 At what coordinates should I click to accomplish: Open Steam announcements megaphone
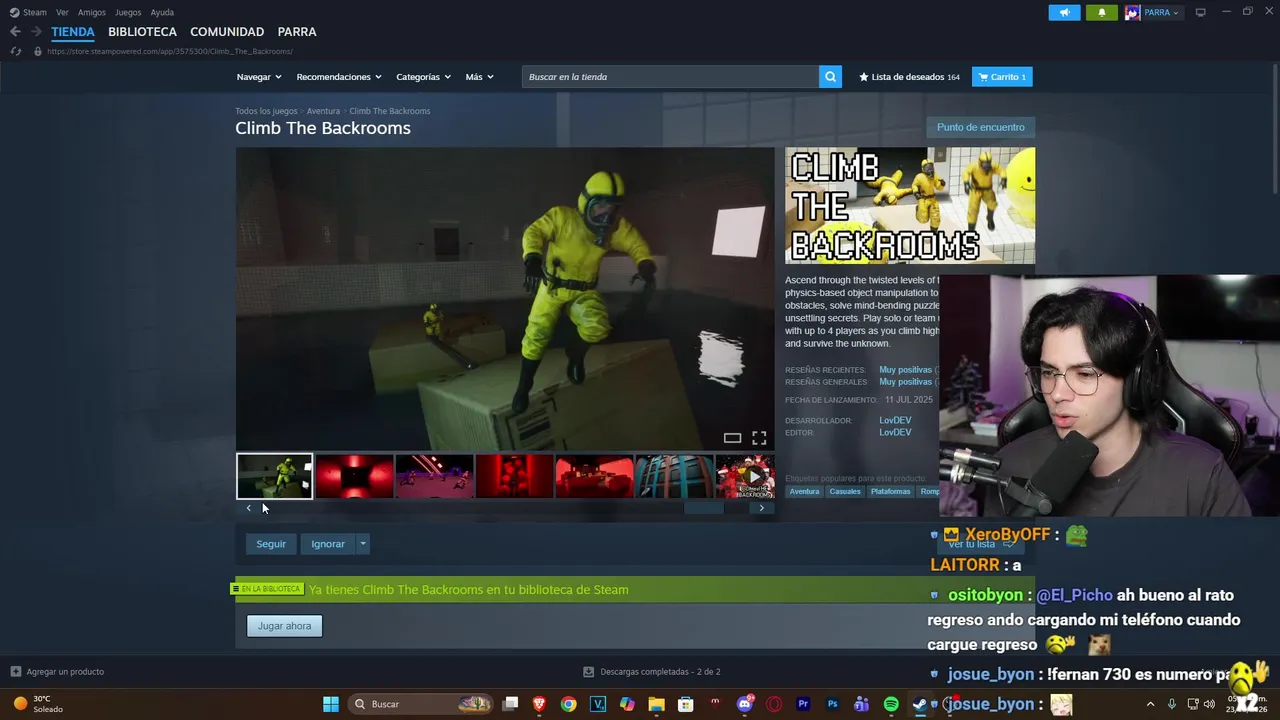pyautogui.click(x=1064, y=12)
